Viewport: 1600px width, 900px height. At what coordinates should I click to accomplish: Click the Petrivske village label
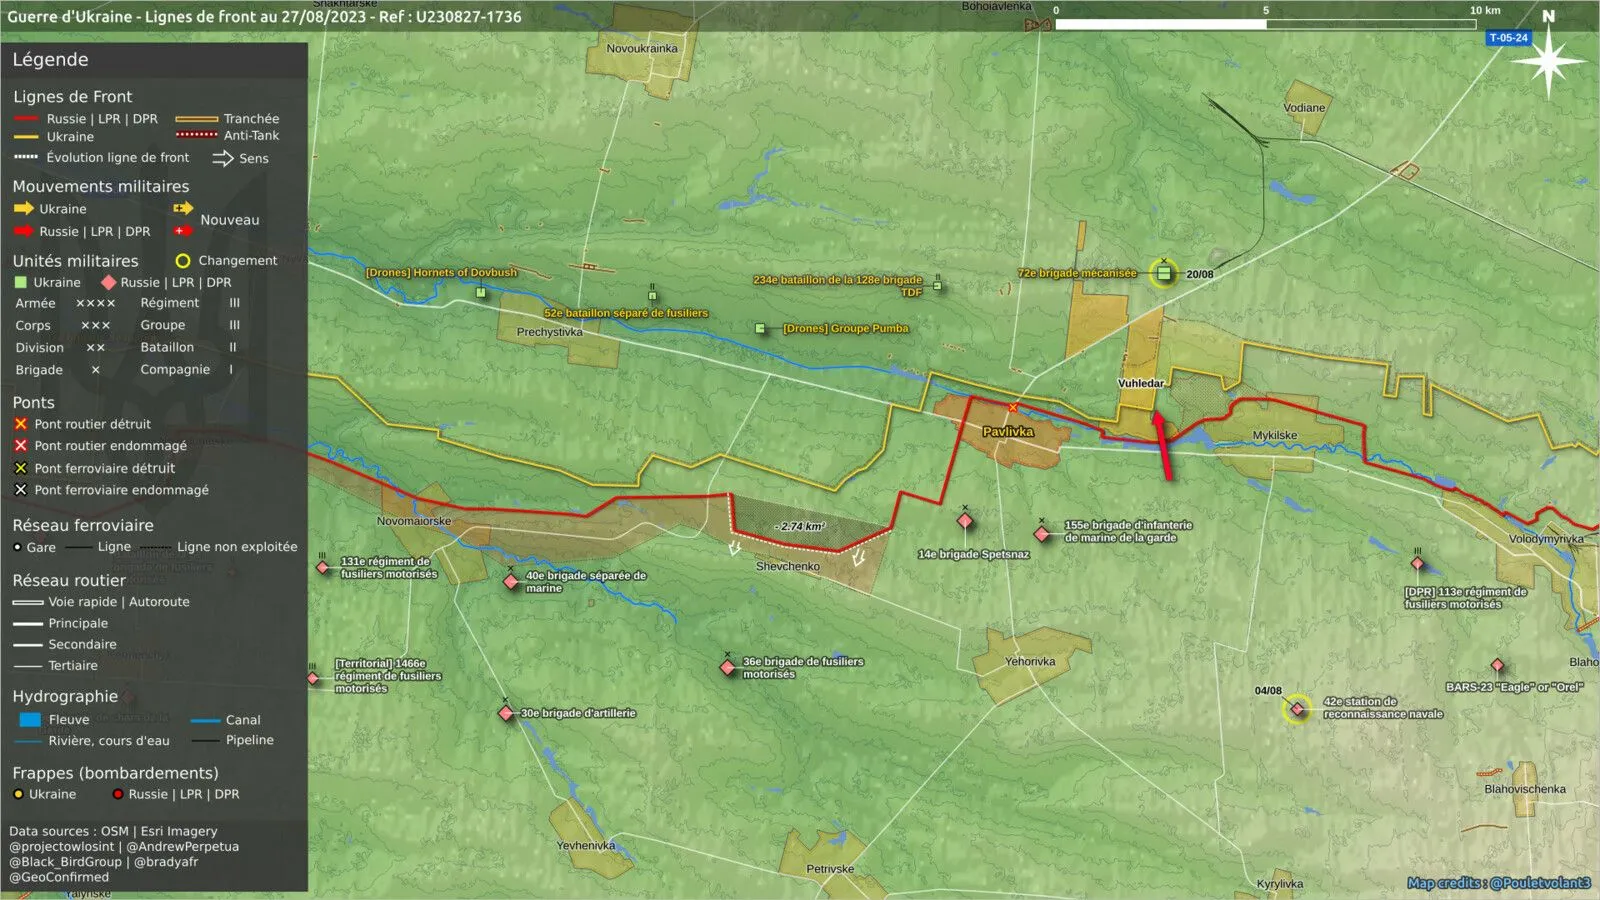[830, 869]
